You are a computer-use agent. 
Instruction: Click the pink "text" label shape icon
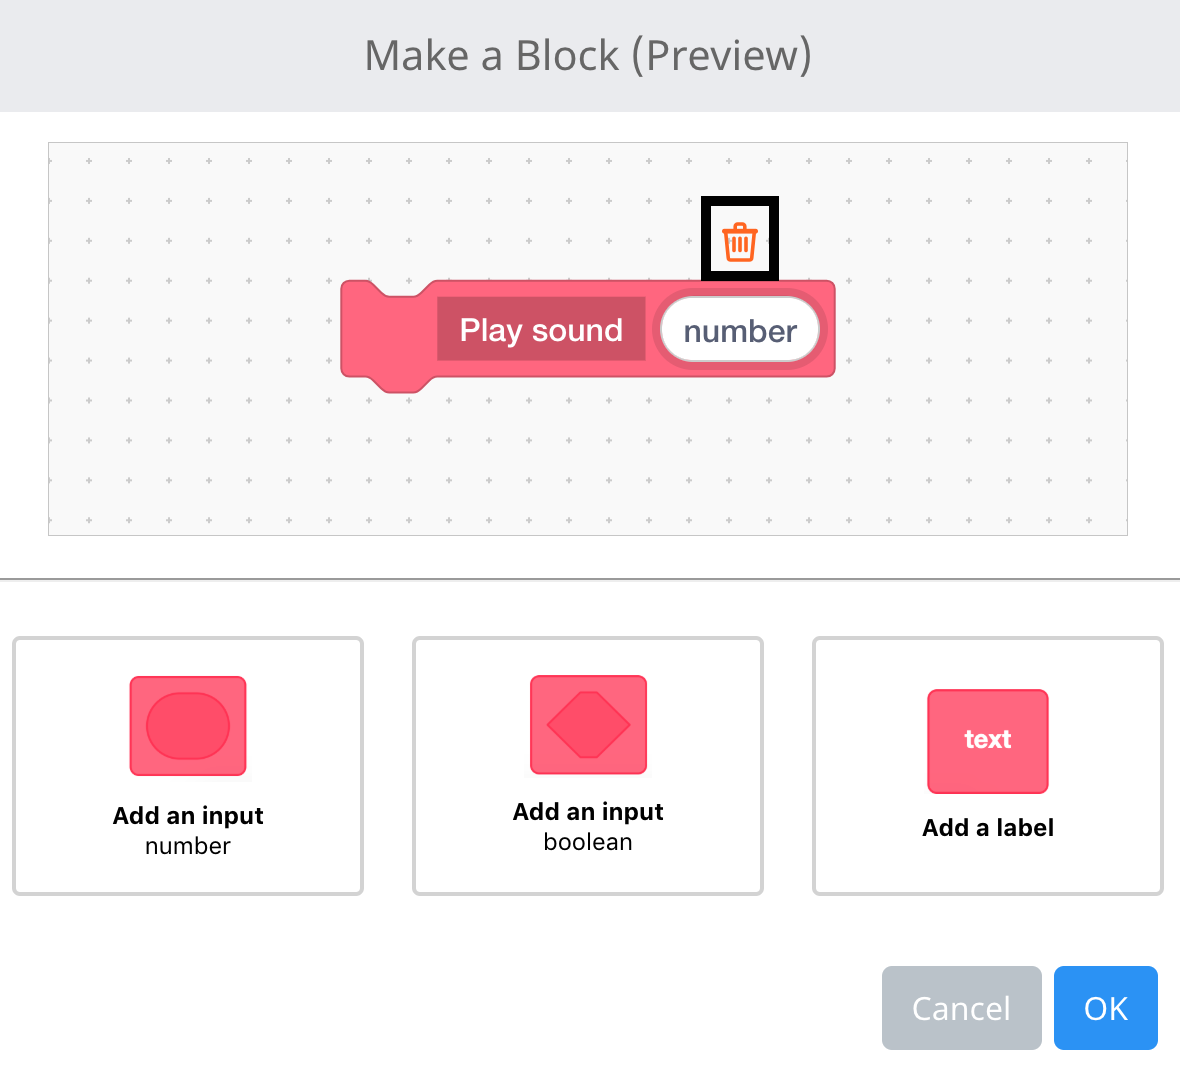point(987,740)
